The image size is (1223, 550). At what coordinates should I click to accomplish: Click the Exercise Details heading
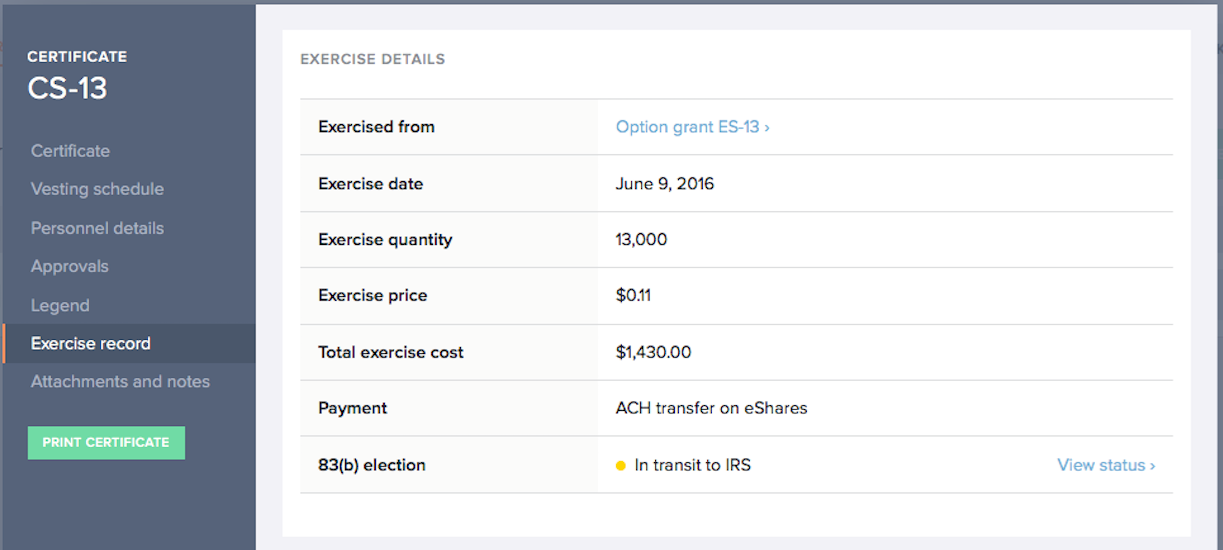pos(372,59)
